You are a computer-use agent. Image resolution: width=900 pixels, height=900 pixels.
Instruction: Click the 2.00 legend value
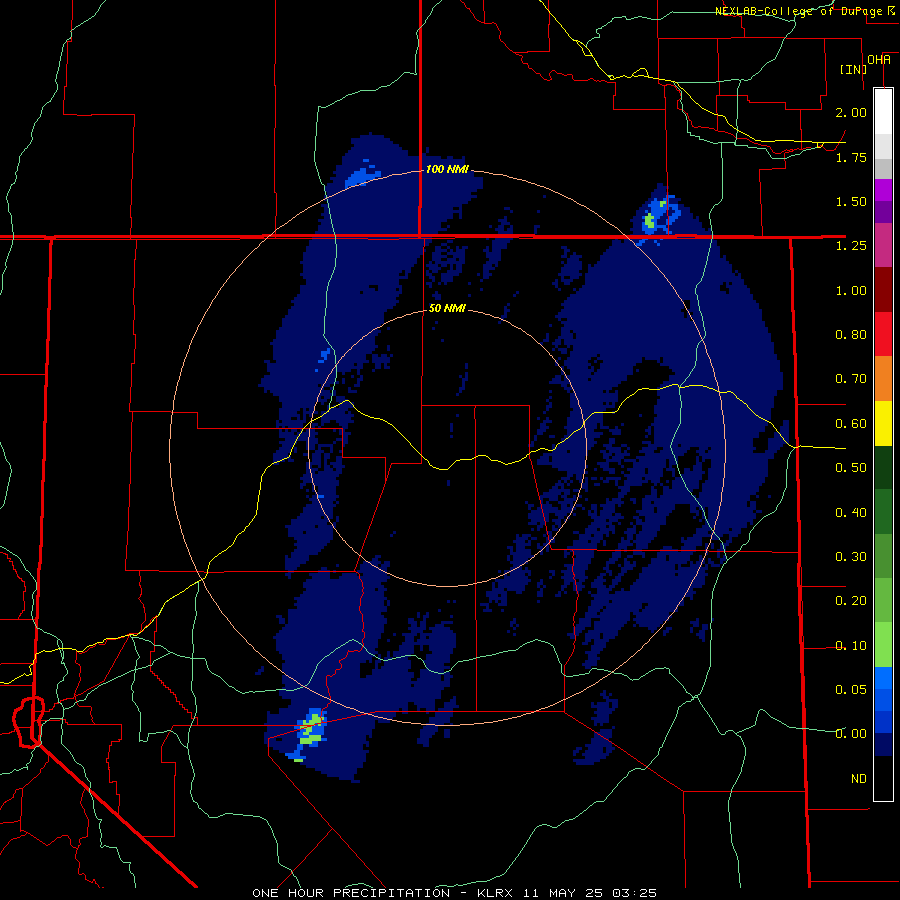[x=851, y=112]
